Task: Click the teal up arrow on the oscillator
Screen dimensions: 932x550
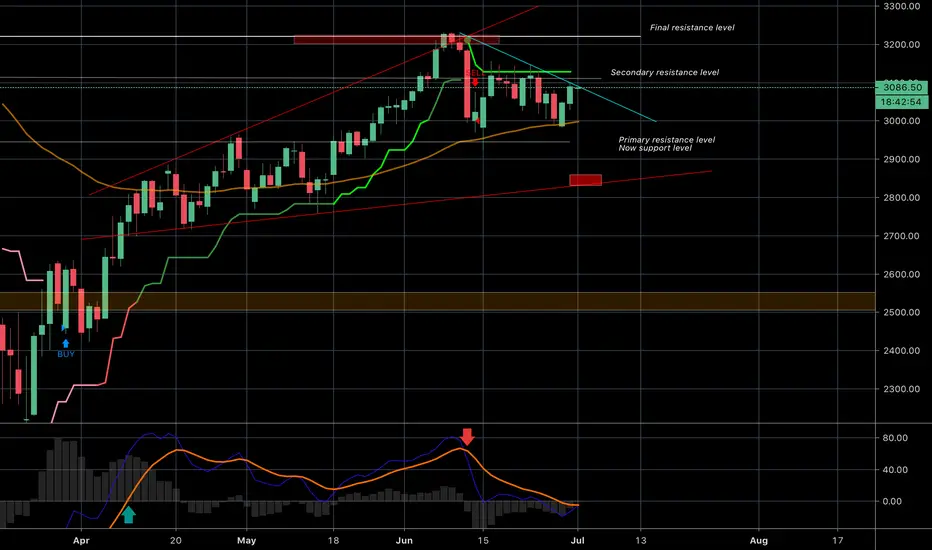Action: tap(128, 514)
